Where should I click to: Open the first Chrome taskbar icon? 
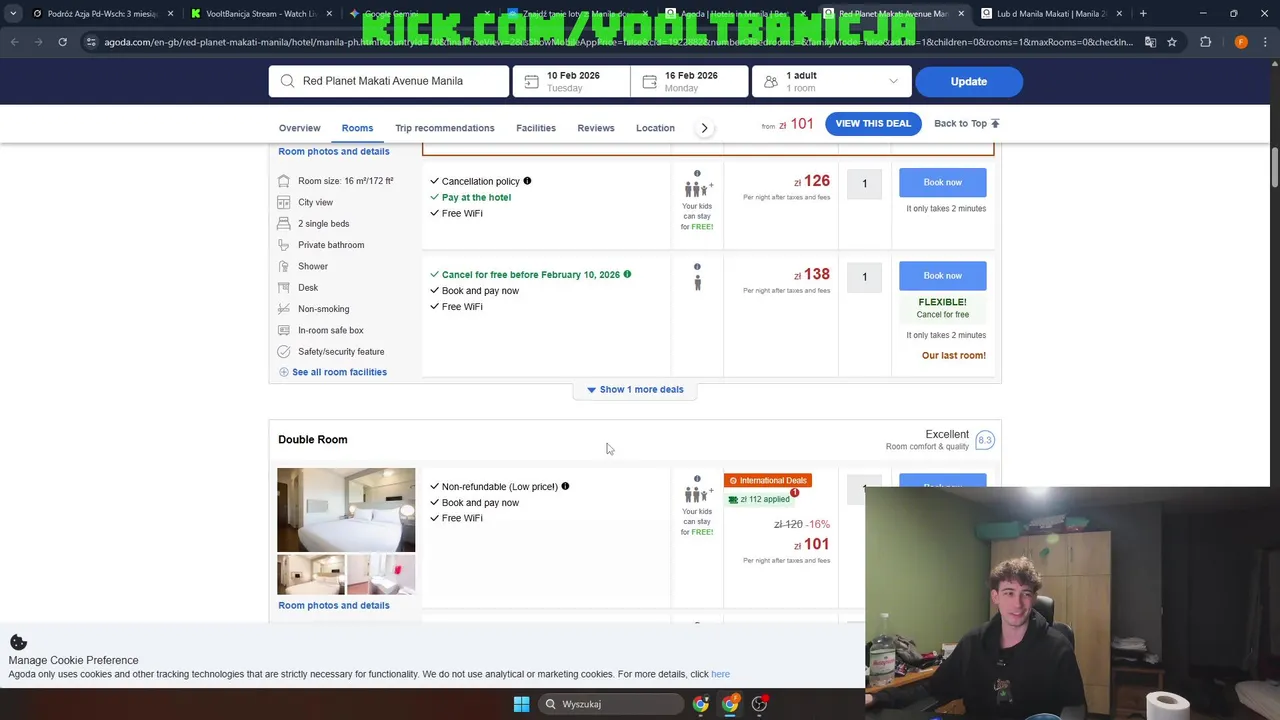pyautogui.click(x=701, y=704)
